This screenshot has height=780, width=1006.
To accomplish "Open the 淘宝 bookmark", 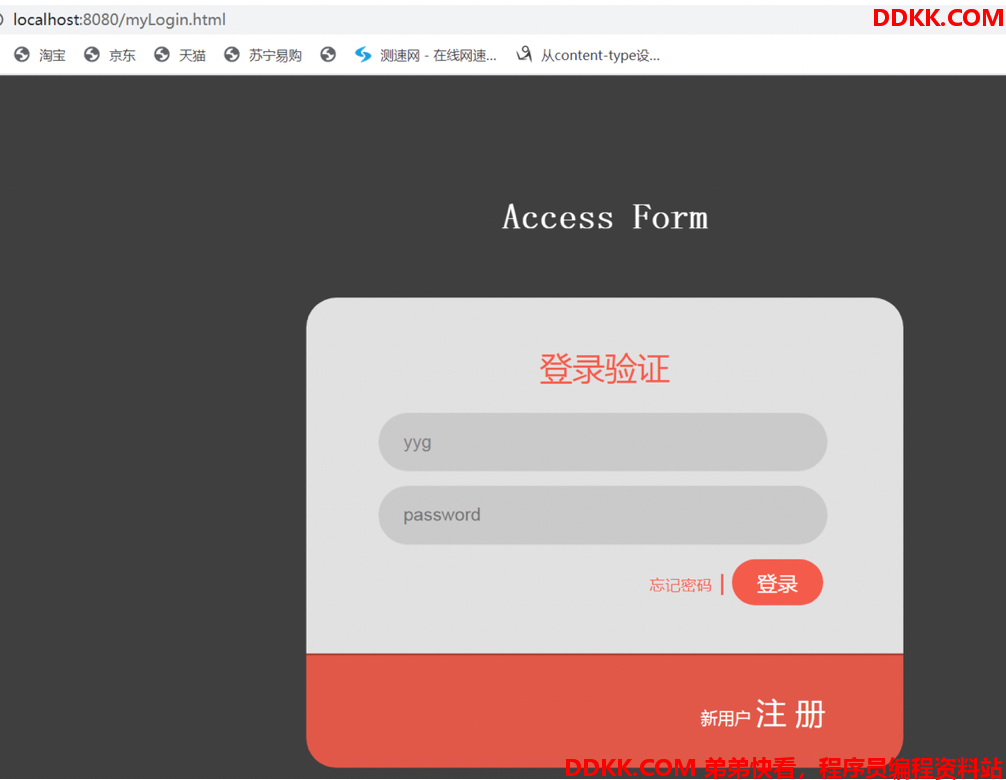I will [x=40, y=55].
